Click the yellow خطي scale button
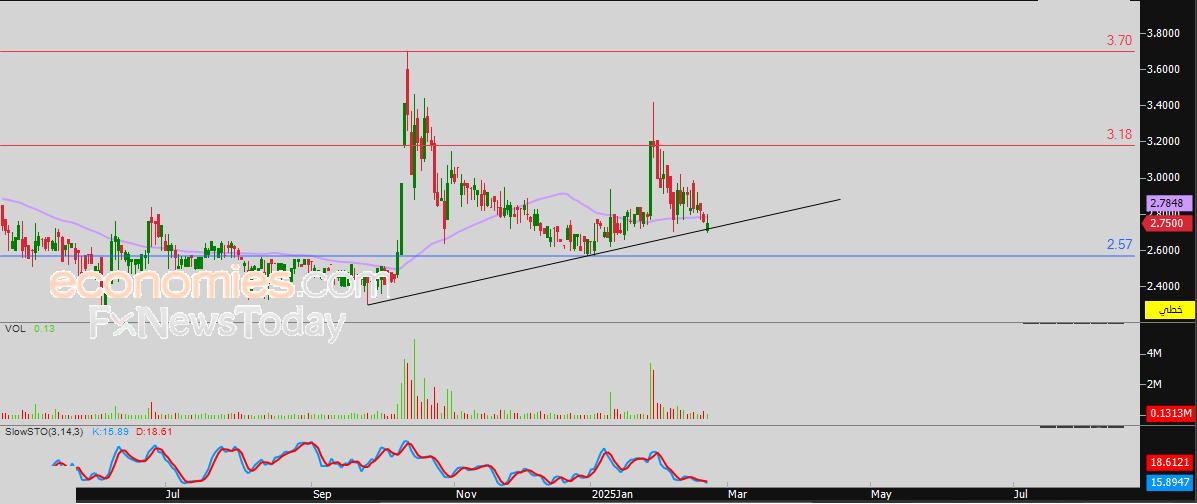 tap(1170, 310)
